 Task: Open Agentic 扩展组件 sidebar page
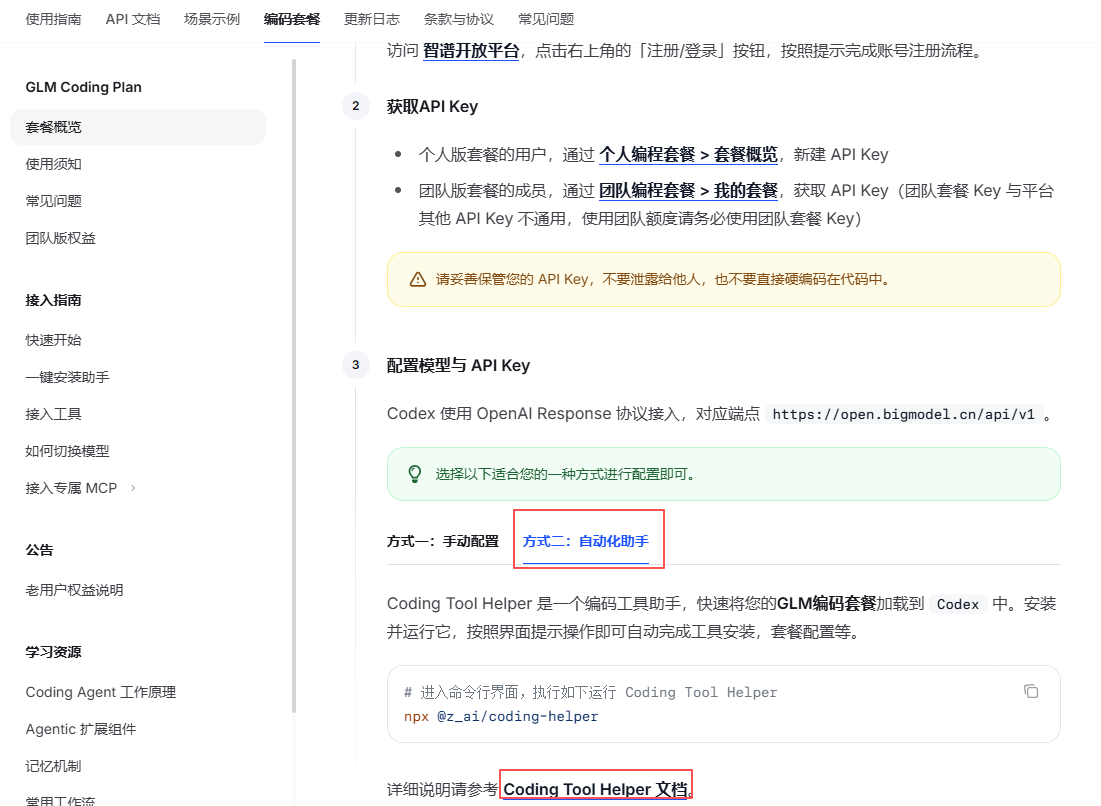pos(81,729)
